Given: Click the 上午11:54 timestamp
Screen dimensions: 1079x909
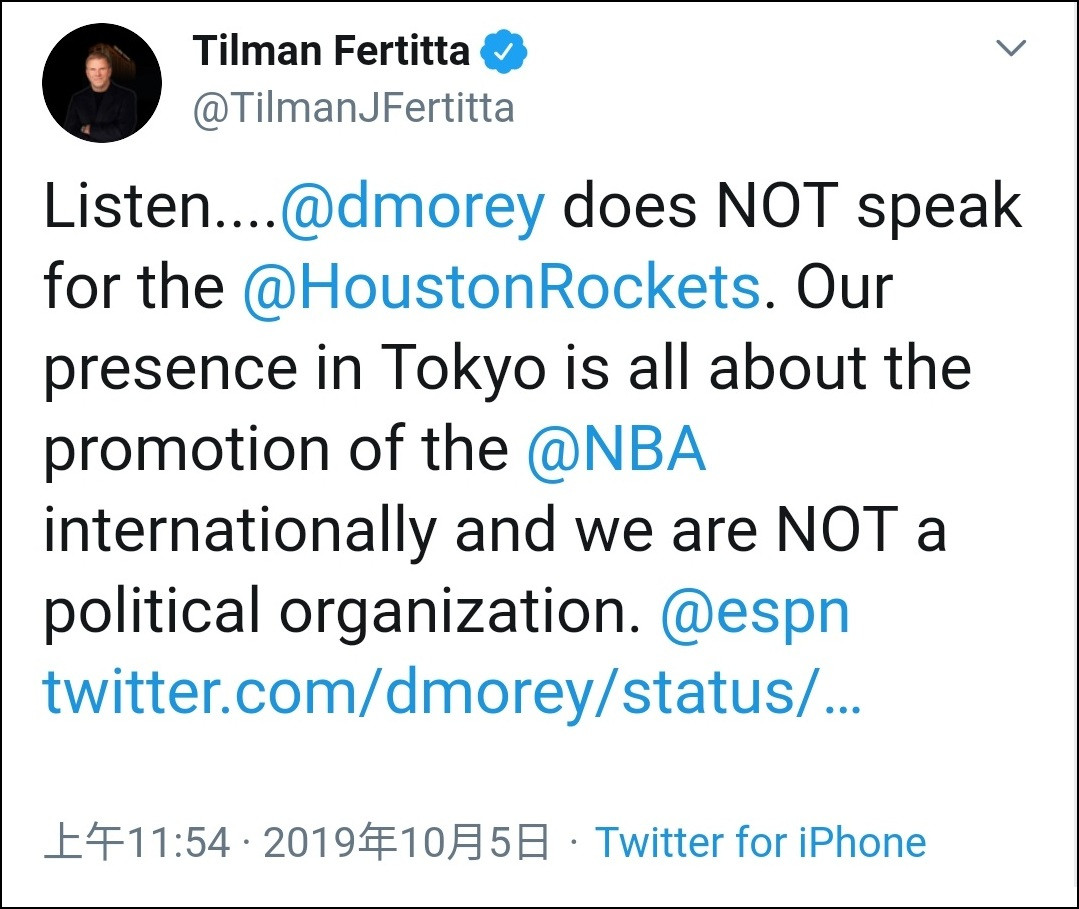Looking at the screenshot, I should [x=138, y=843].
